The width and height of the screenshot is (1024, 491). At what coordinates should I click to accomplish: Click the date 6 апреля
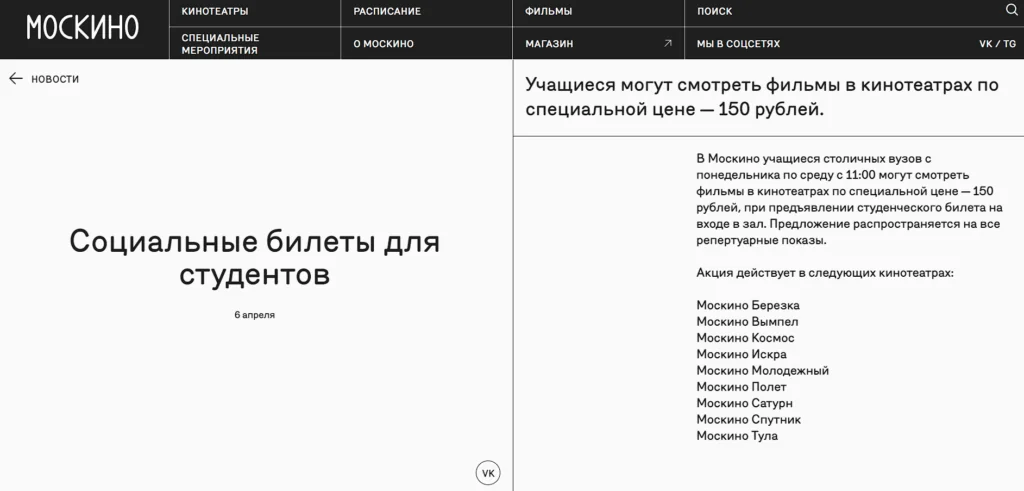pos(255,315)
